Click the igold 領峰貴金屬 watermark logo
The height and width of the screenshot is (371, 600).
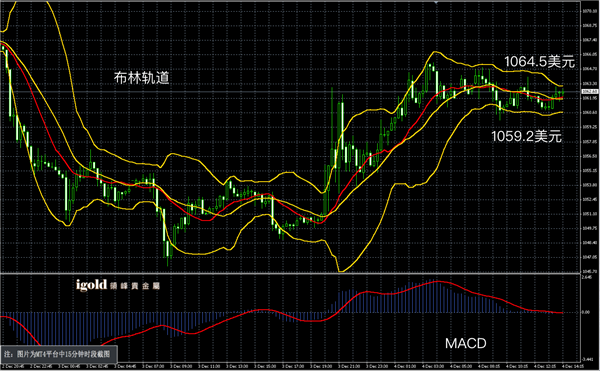tap(118, 285)
